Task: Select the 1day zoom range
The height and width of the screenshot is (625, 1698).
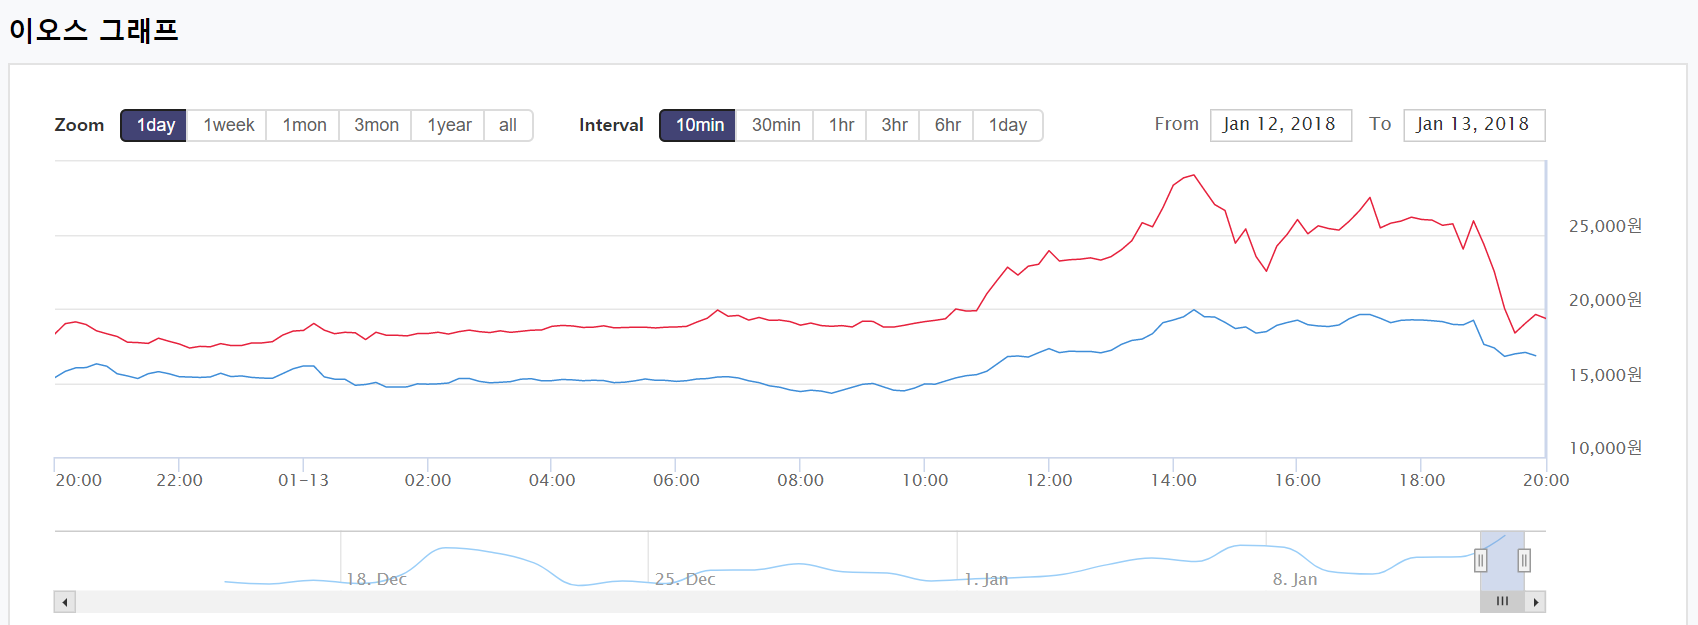Action: [x=154, y=125]
